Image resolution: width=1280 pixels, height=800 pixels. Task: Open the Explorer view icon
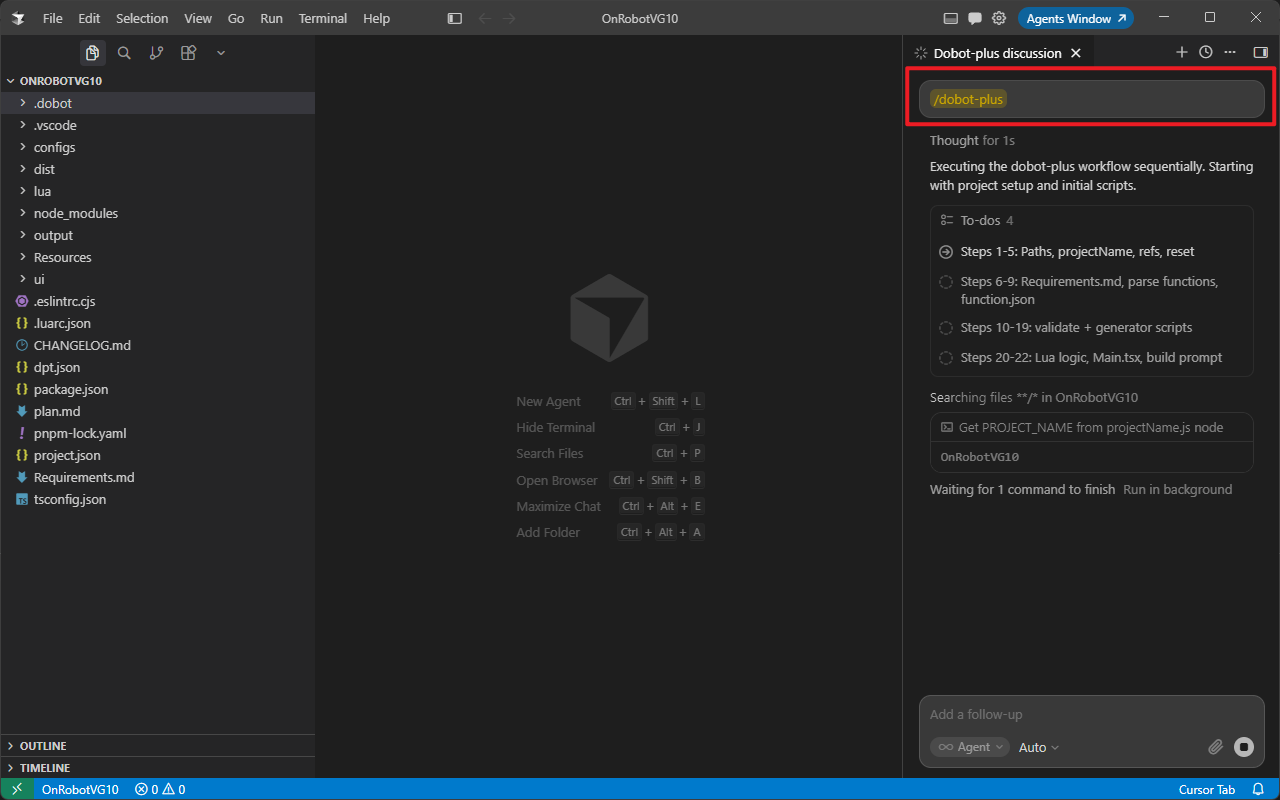click(x=92, y=53)
